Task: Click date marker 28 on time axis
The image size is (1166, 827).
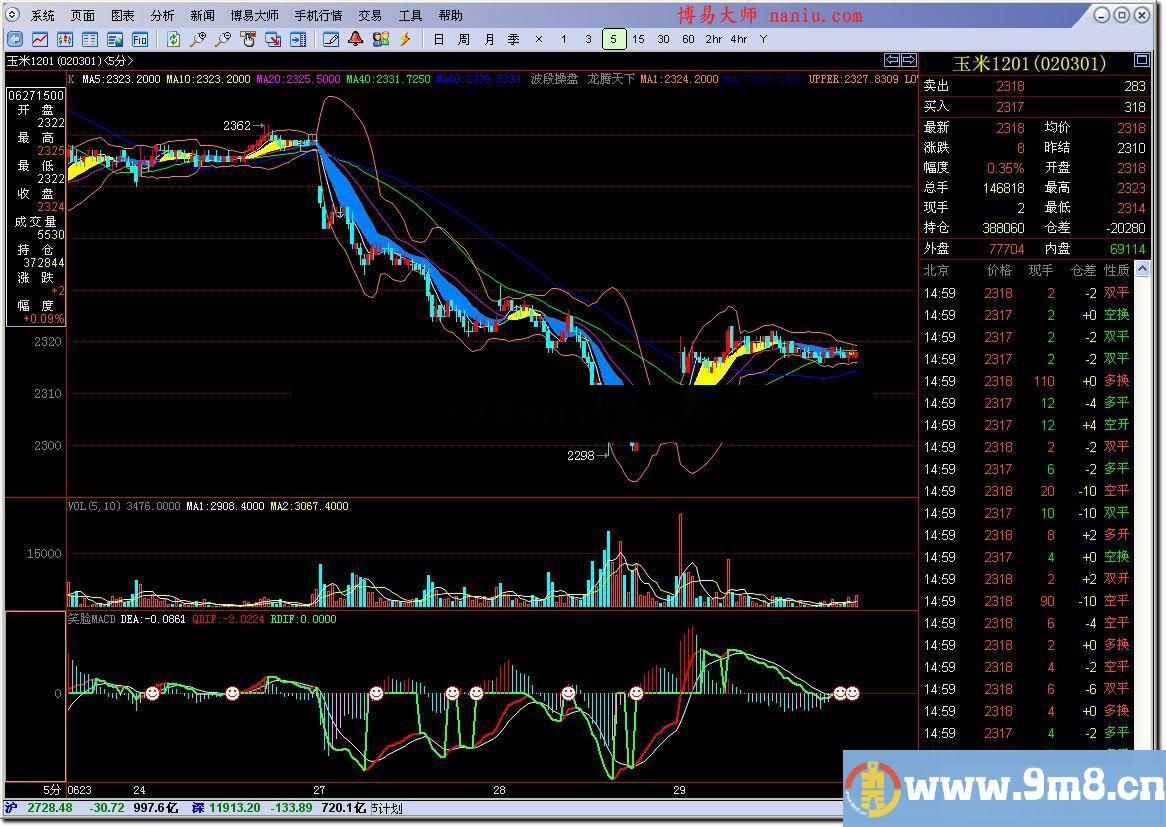Action: tap(499, 790)
